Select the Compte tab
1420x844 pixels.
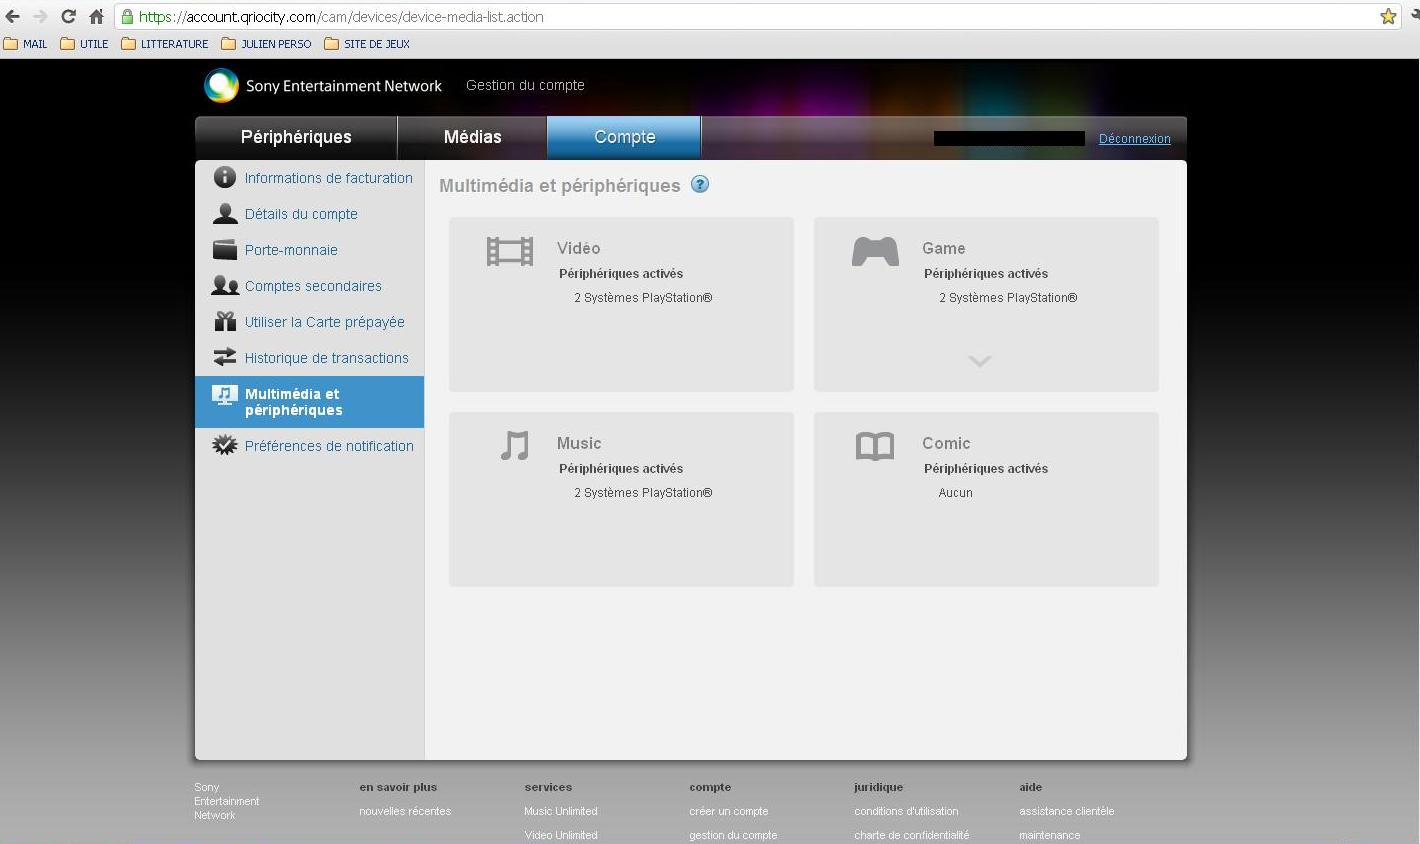tap(624, 137)
